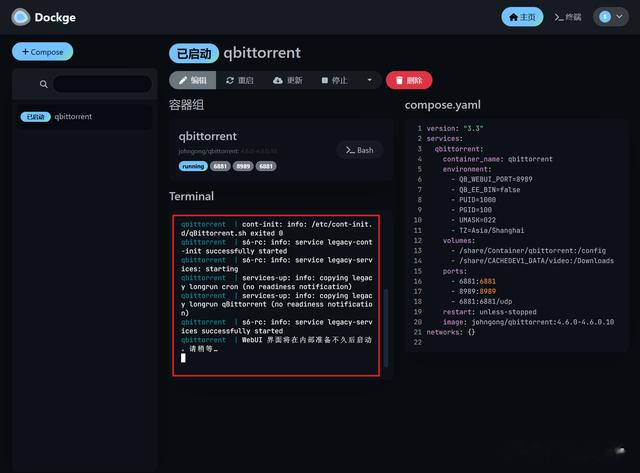This screenshot has width=640, height=473.
Task: Click the terminal output scrollbar
Action: (386, 326)
